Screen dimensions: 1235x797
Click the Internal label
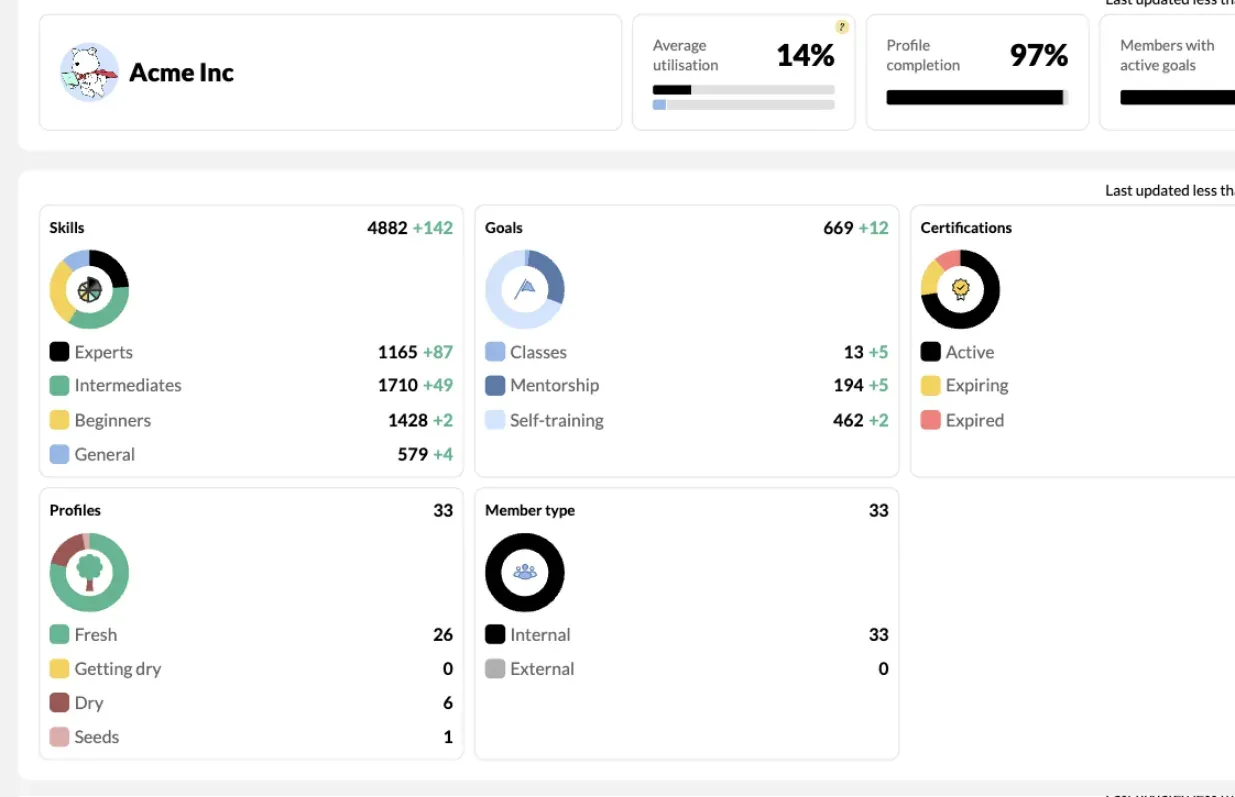point(540,634)
